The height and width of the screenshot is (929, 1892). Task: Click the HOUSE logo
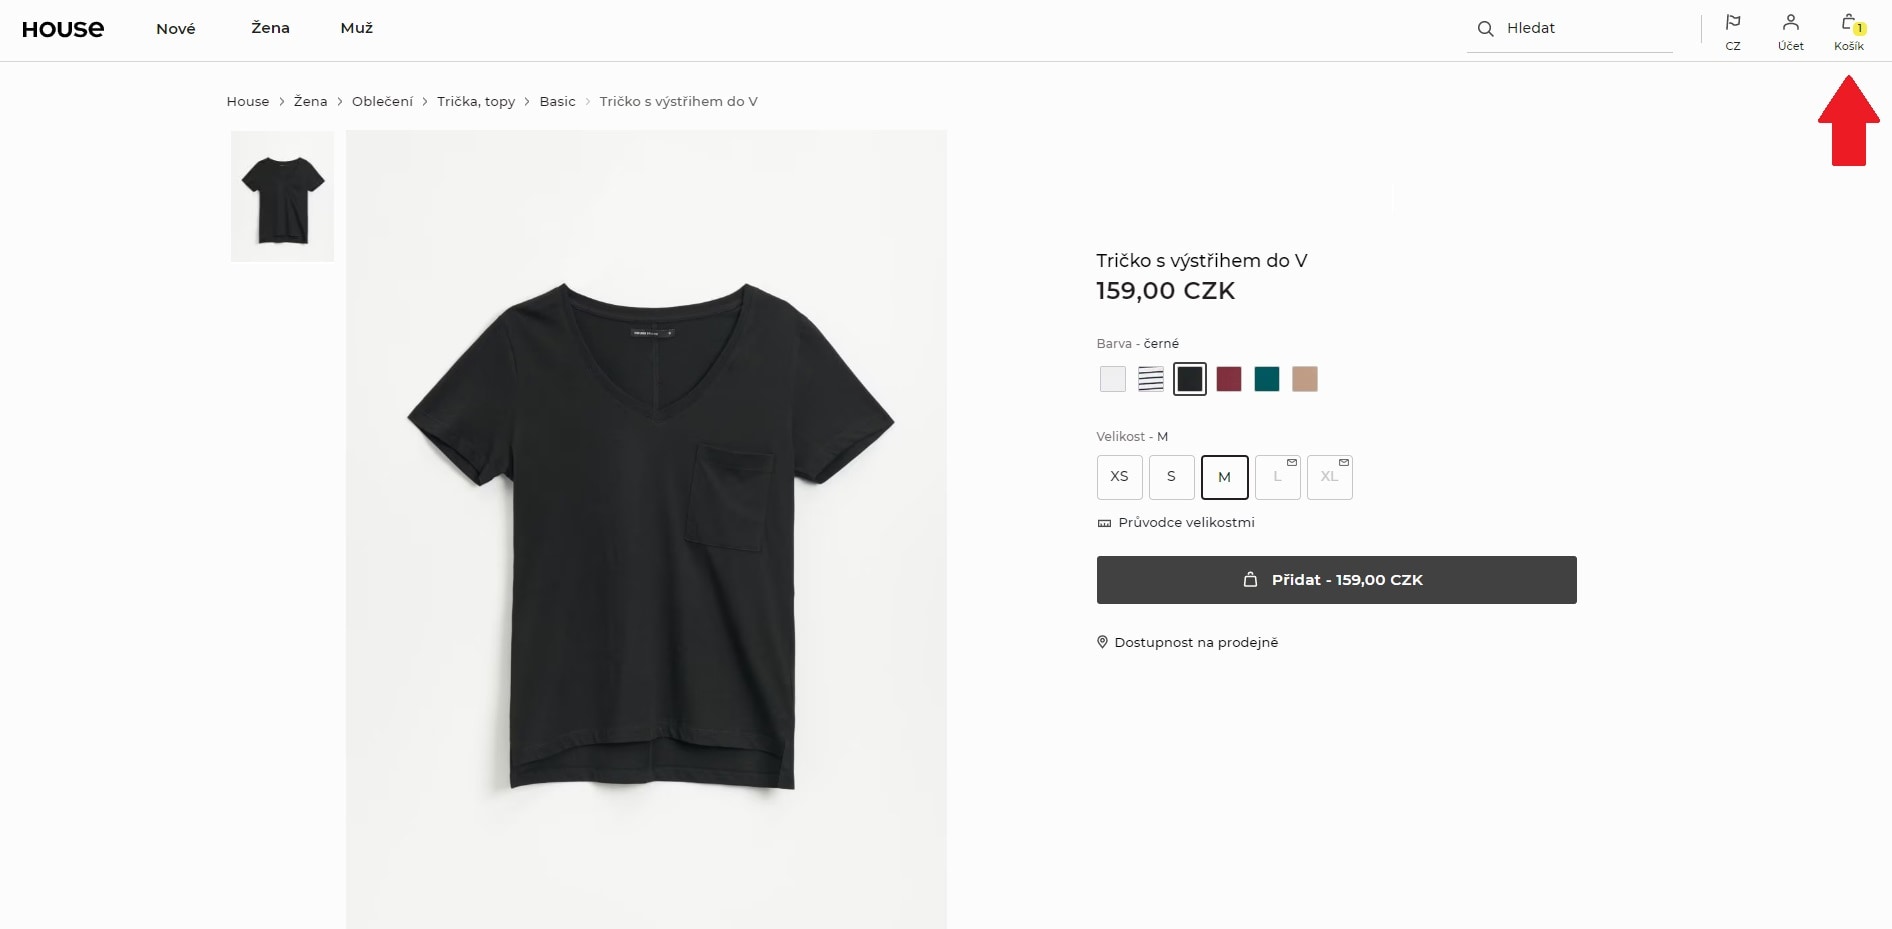[x=63, y=29]
